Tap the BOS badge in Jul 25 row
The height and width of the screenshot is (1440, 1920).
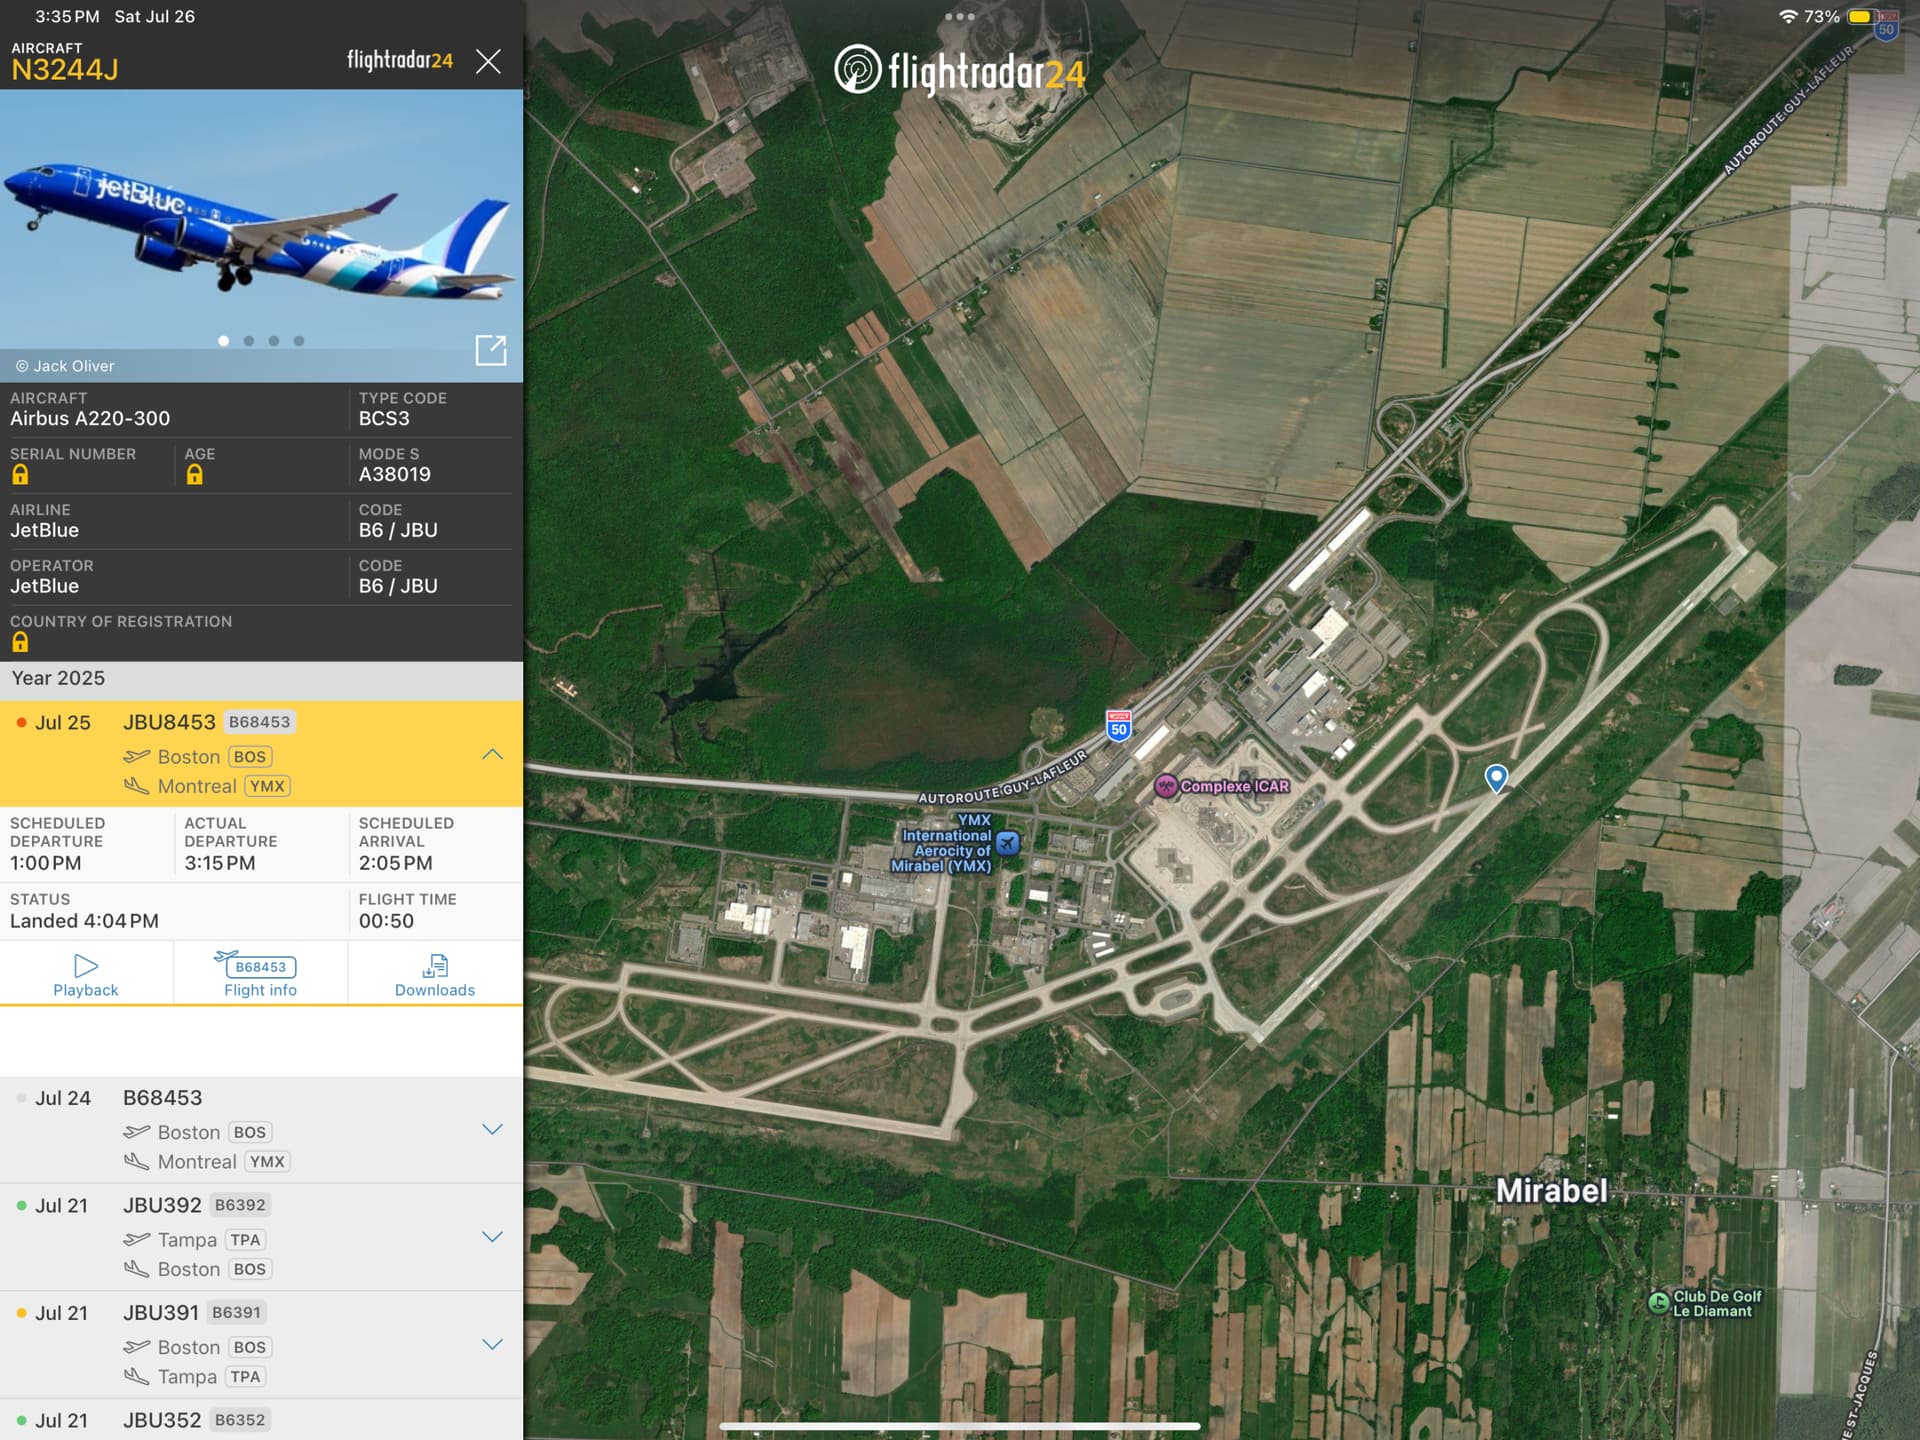pyautogui.click(x=250, y=757)
